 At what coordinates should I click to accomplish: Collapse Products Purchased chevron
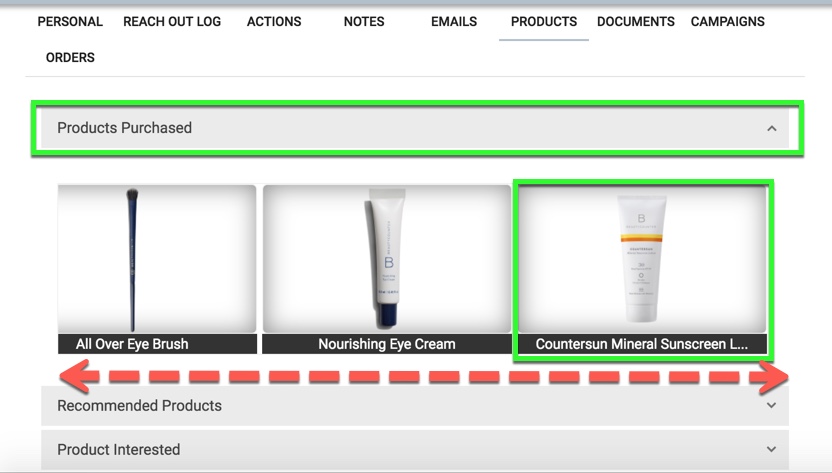tap(772, 128)
